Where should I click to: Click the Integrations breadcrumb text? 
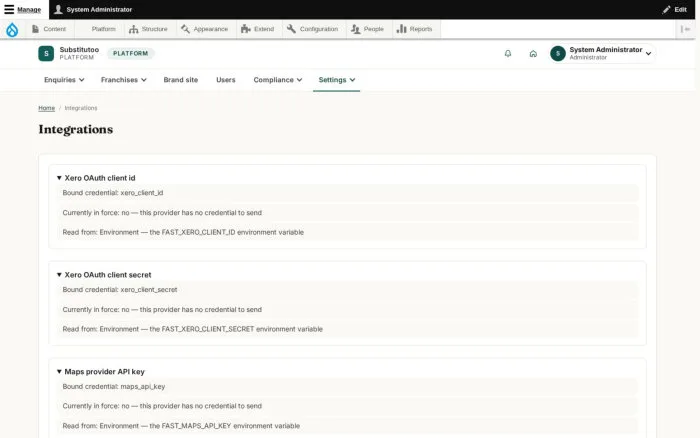(81, 108)
